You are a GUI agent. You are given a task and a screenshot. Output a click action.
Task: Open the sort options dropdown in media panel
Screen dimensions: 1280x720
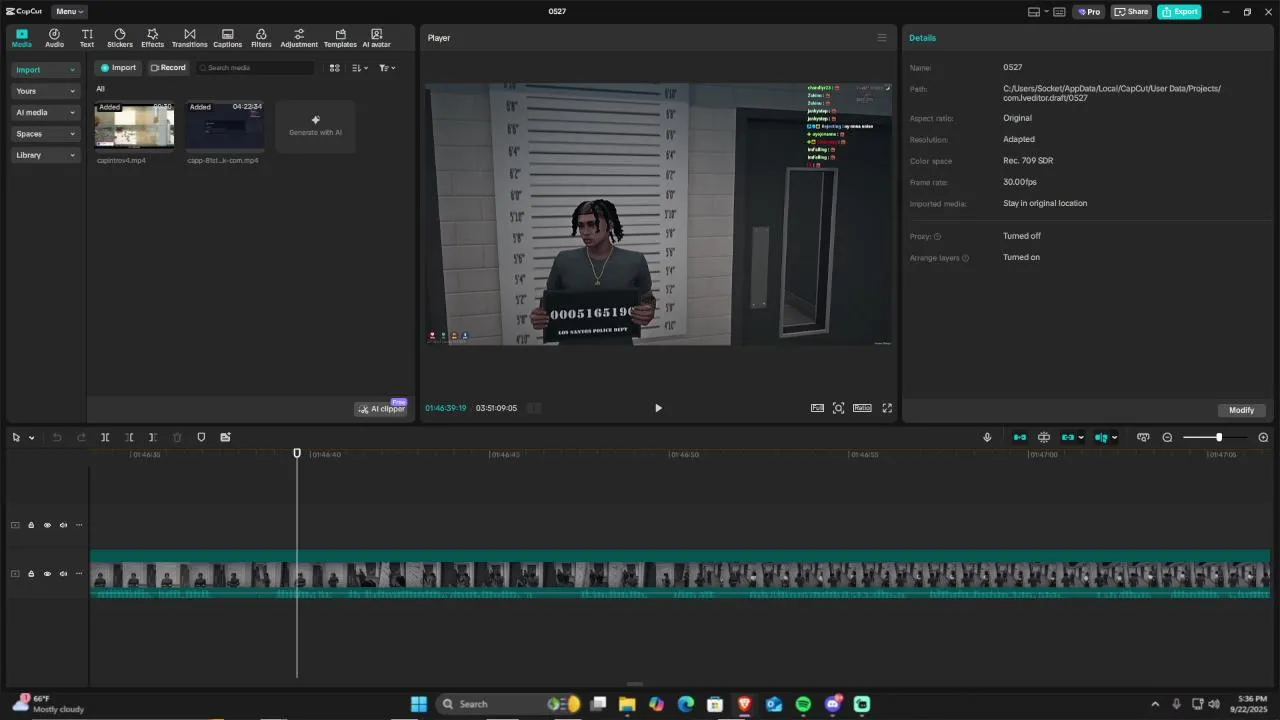(x=360, y=68)
